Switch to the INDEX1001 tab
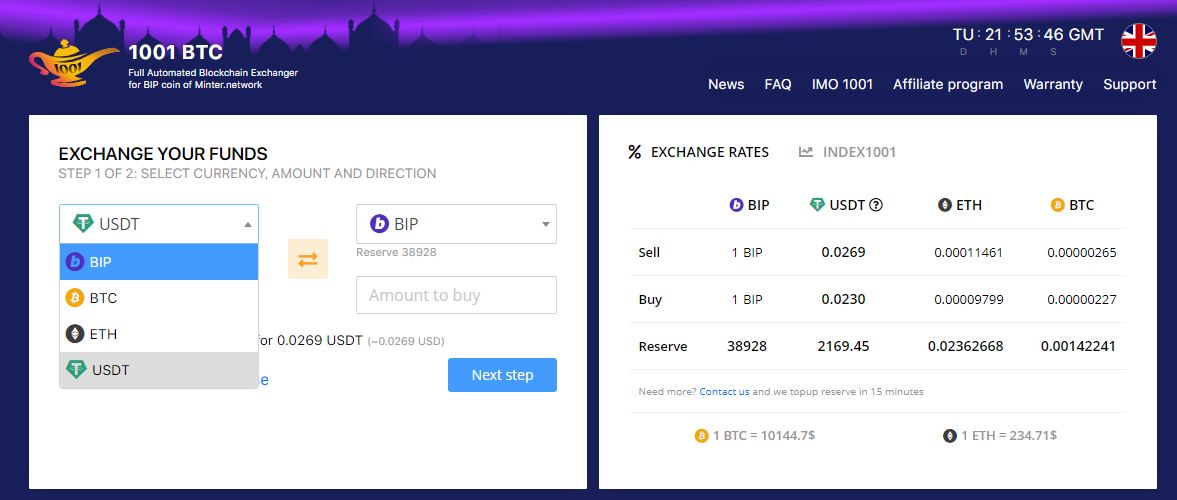Screen dimensions: 1177x500 [847, 152]
